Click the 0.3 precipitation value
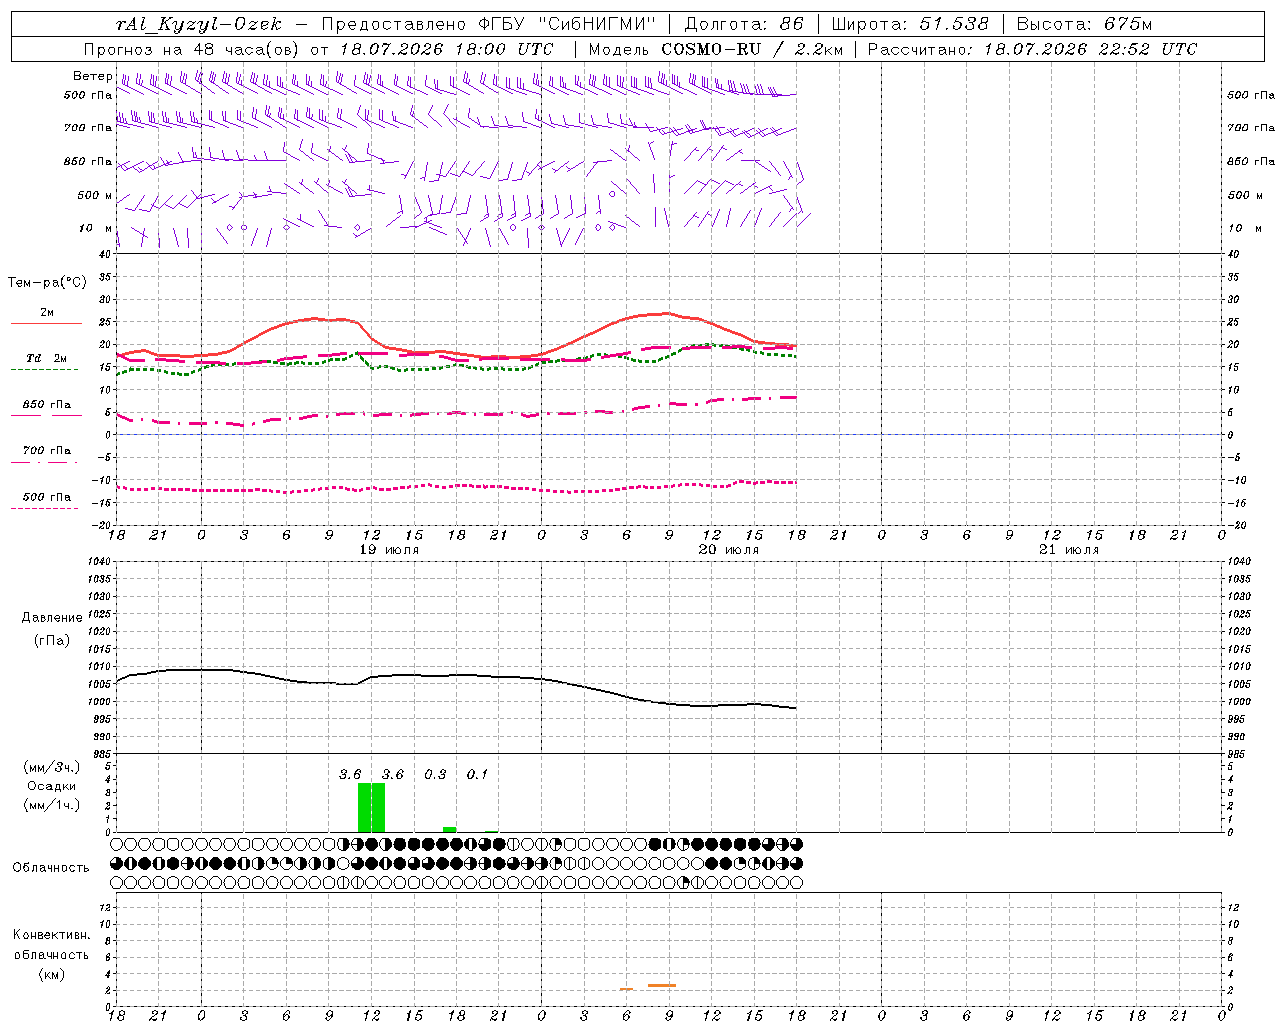 (435, 774)
